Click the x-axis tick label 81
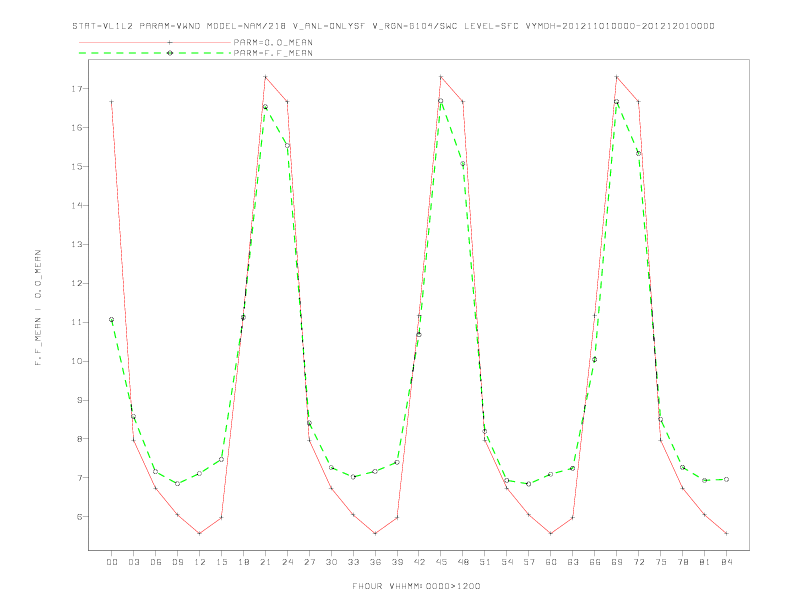 705,562
